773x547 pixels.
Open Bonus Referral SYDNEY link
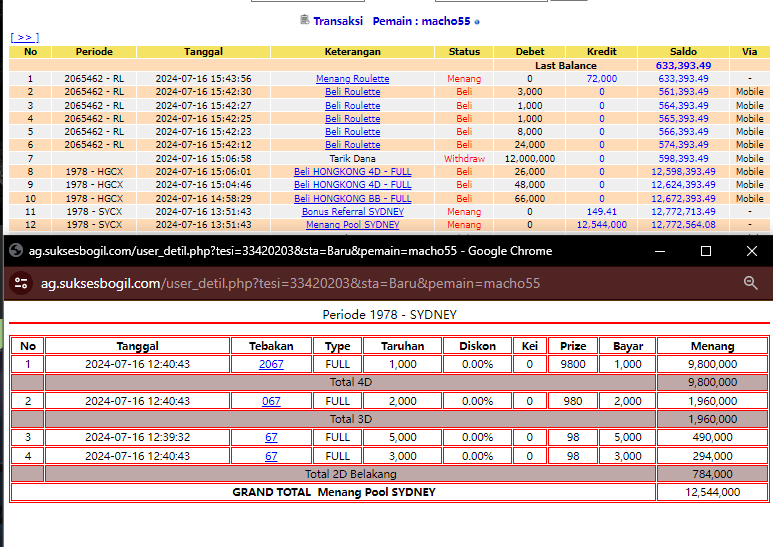(x=352, y=211)
